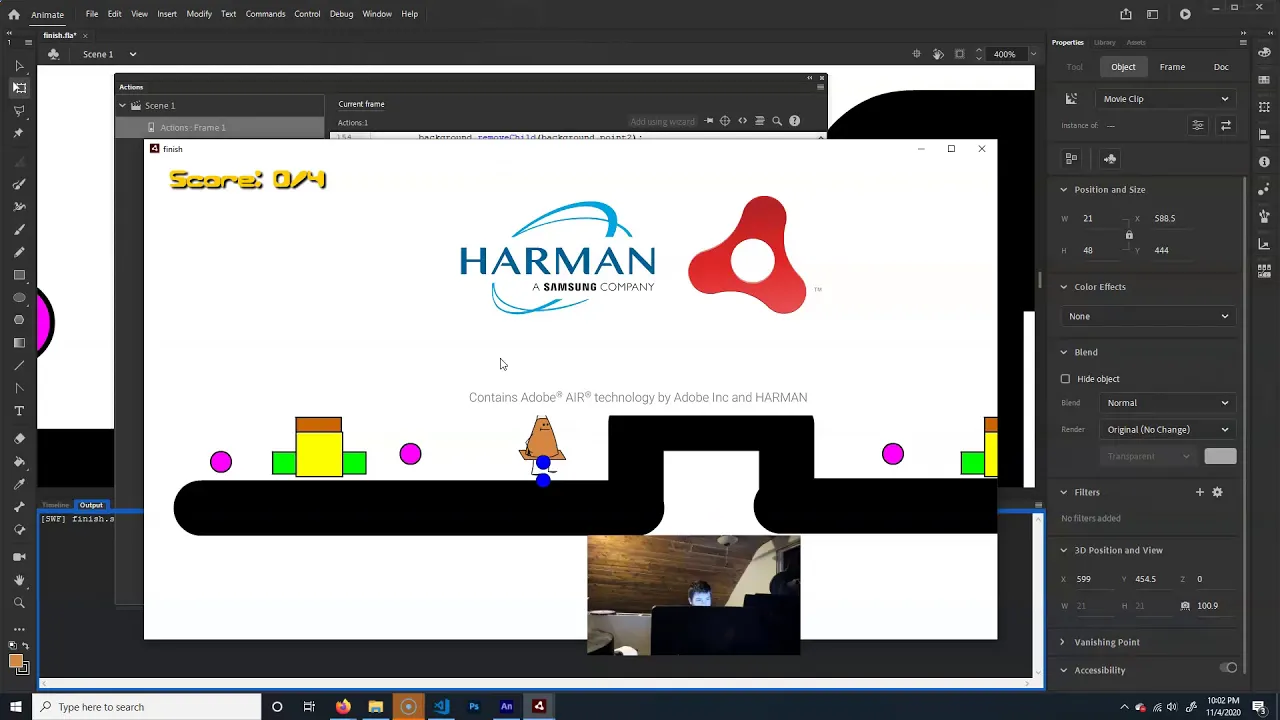The image size is (1280, 720).
Task: Open the Debug menu
Action: pyautogui.click(x=341, y=14)
